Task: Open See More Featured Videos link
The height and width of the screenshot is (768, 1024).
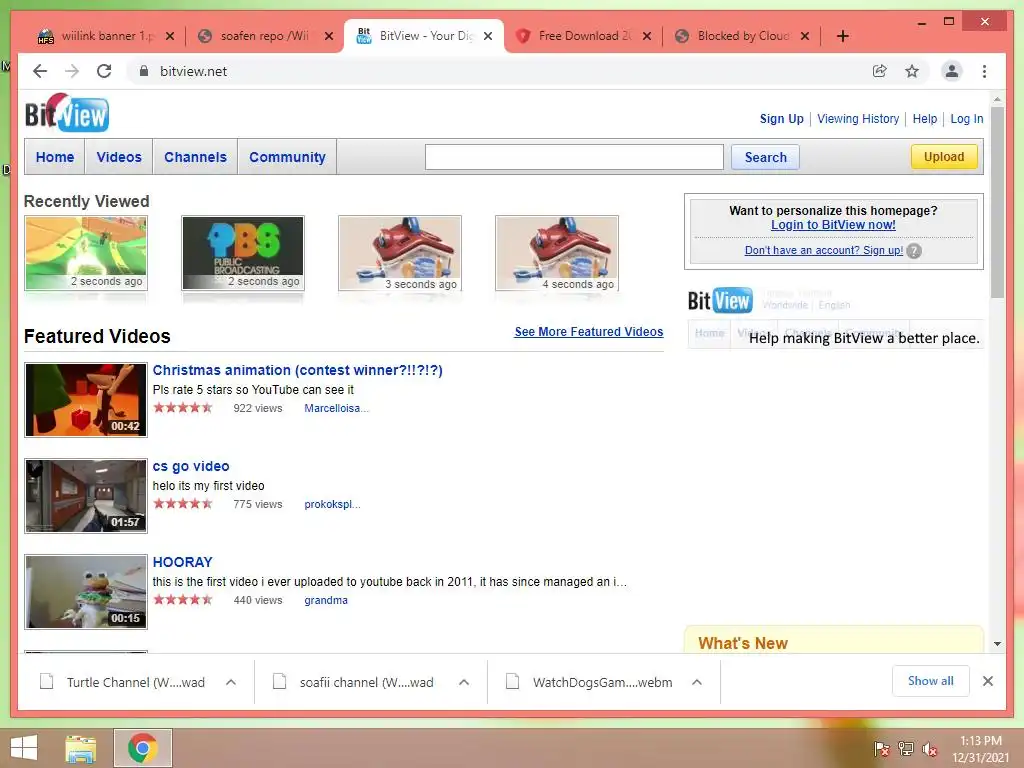Action: 588,332
